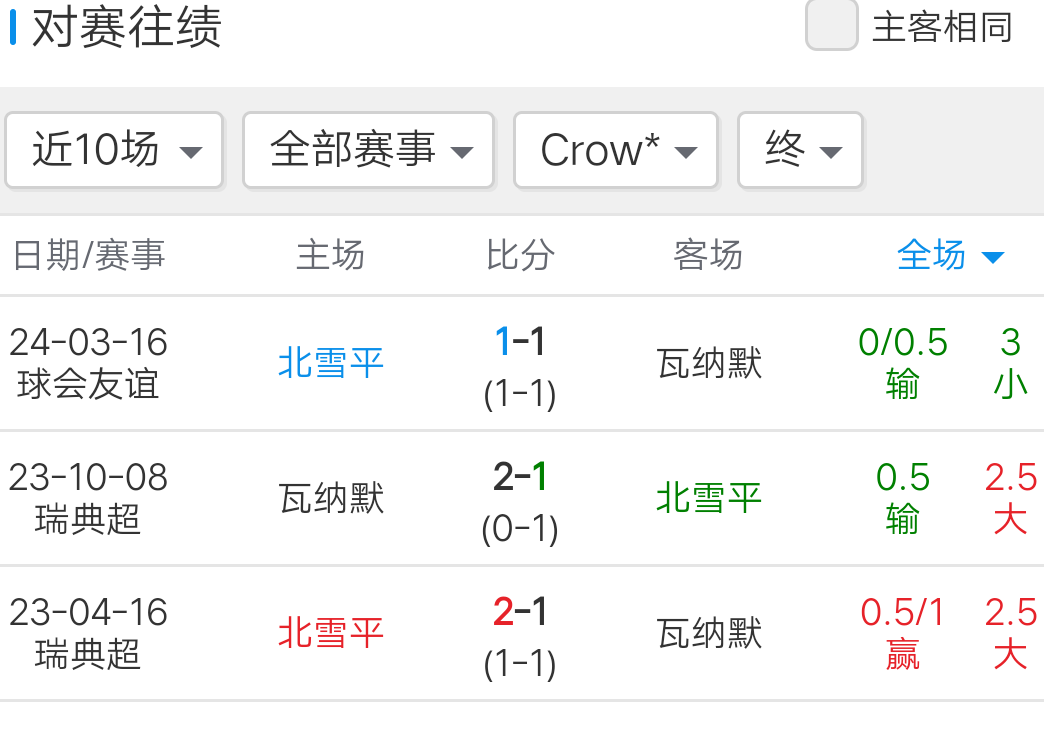Toggle the 主客相同 checkbox
Image resolution: width=1044 pixels, height=729 pixels.
(x=832, y=25)
